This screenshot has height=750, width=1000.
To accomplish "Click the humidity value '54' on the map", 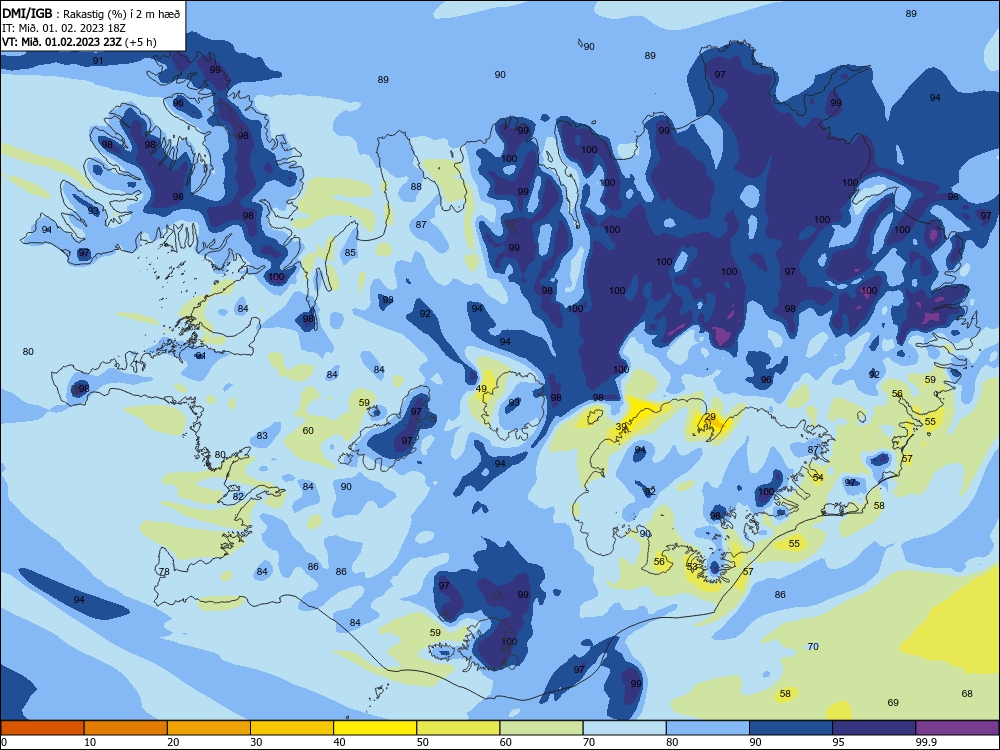I will [x=818, y=477].
